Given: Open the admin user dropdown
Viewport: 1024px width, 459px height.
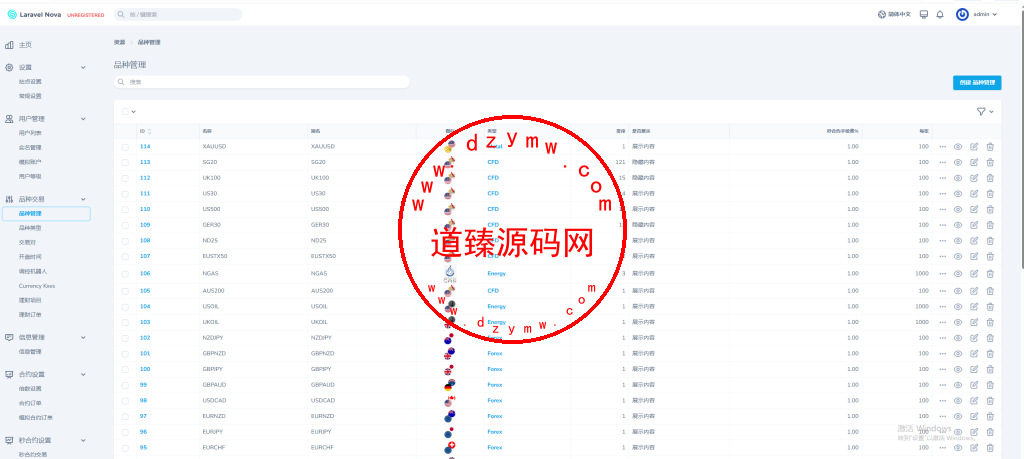Looking at the screenshot, I should point(977,14).
